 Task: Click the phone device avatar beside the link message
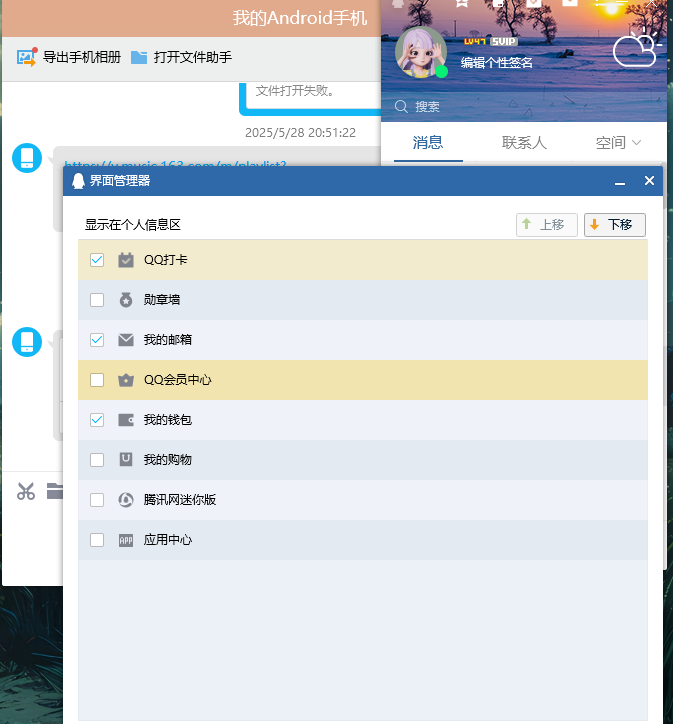(x=27, y=158)
